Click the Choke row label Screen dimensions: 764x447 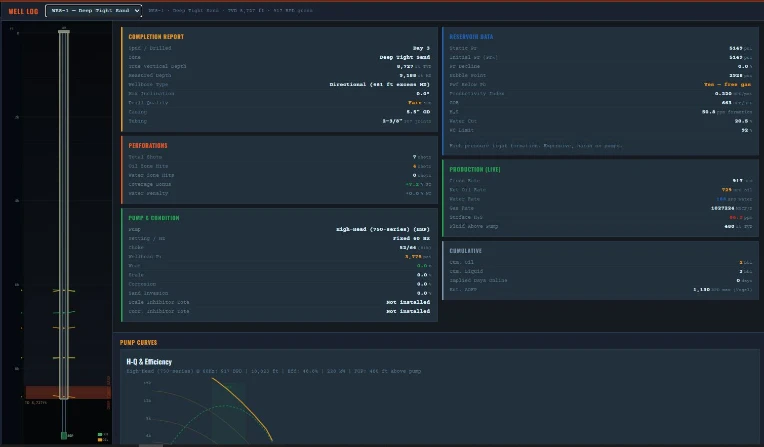coord(136,247)
